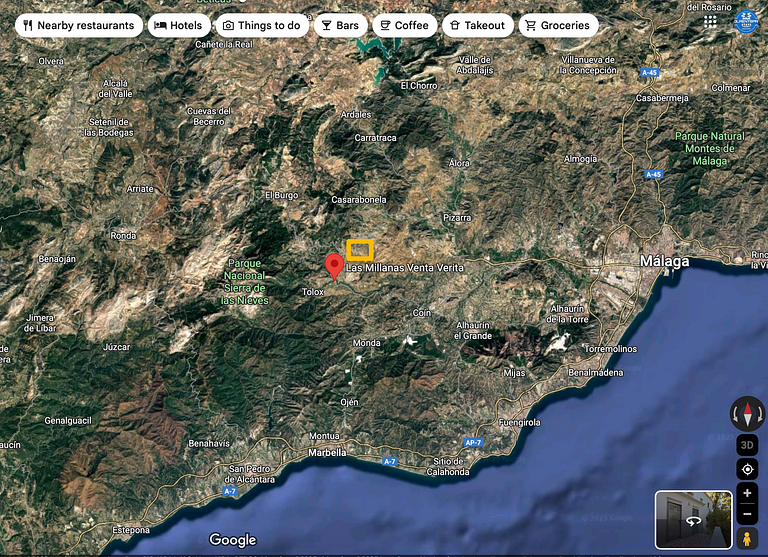
Task: Open the Google account profile avatar
Action: (746, 21)
